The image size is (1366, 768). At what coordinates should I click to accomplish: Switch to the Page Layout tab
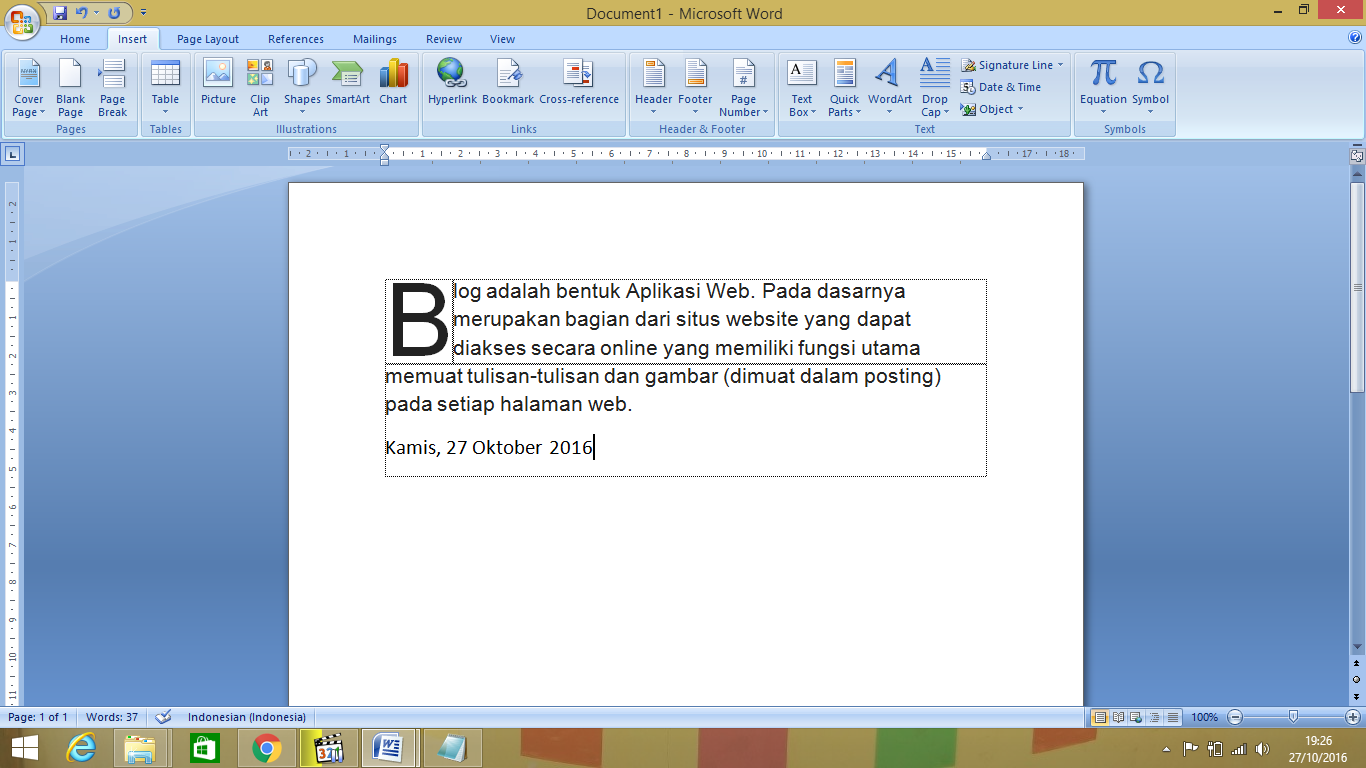(208, 39)
